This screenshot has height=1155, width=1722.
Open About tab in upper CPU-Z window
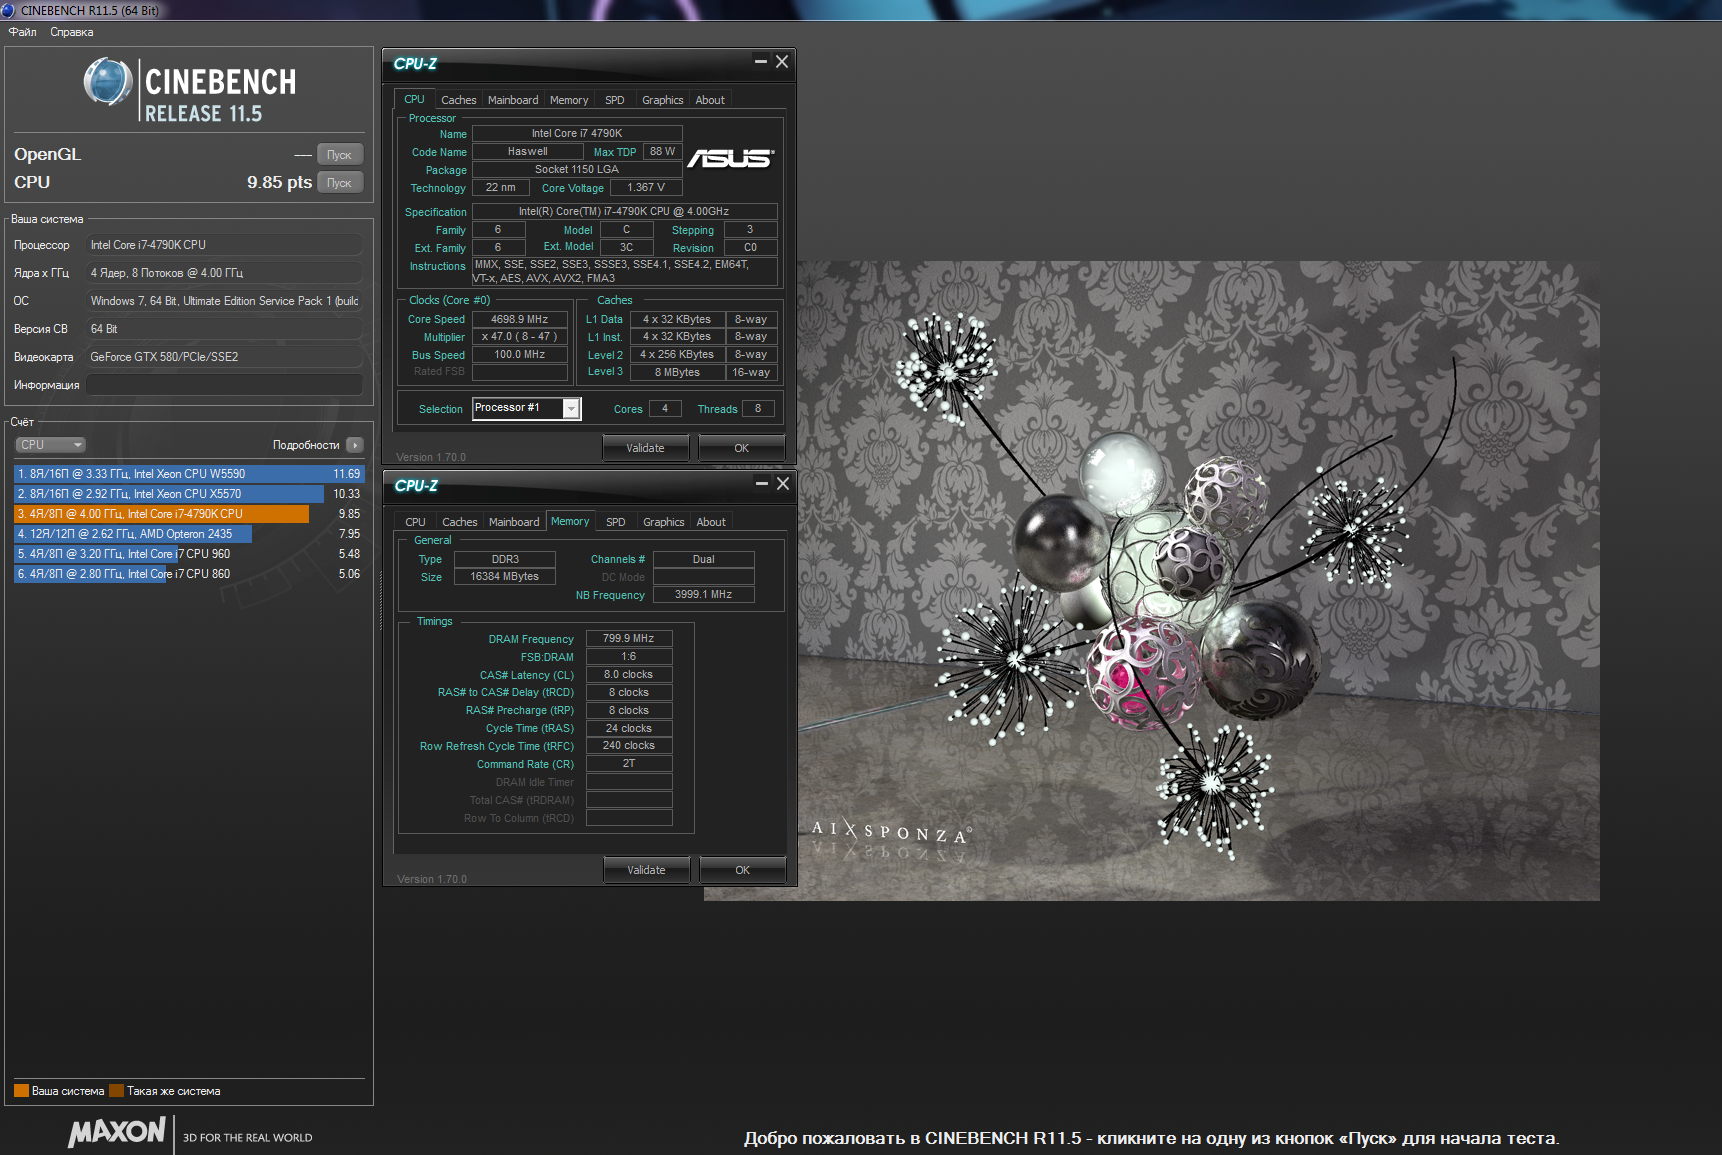pyautogui.click(x=710, y=100)
